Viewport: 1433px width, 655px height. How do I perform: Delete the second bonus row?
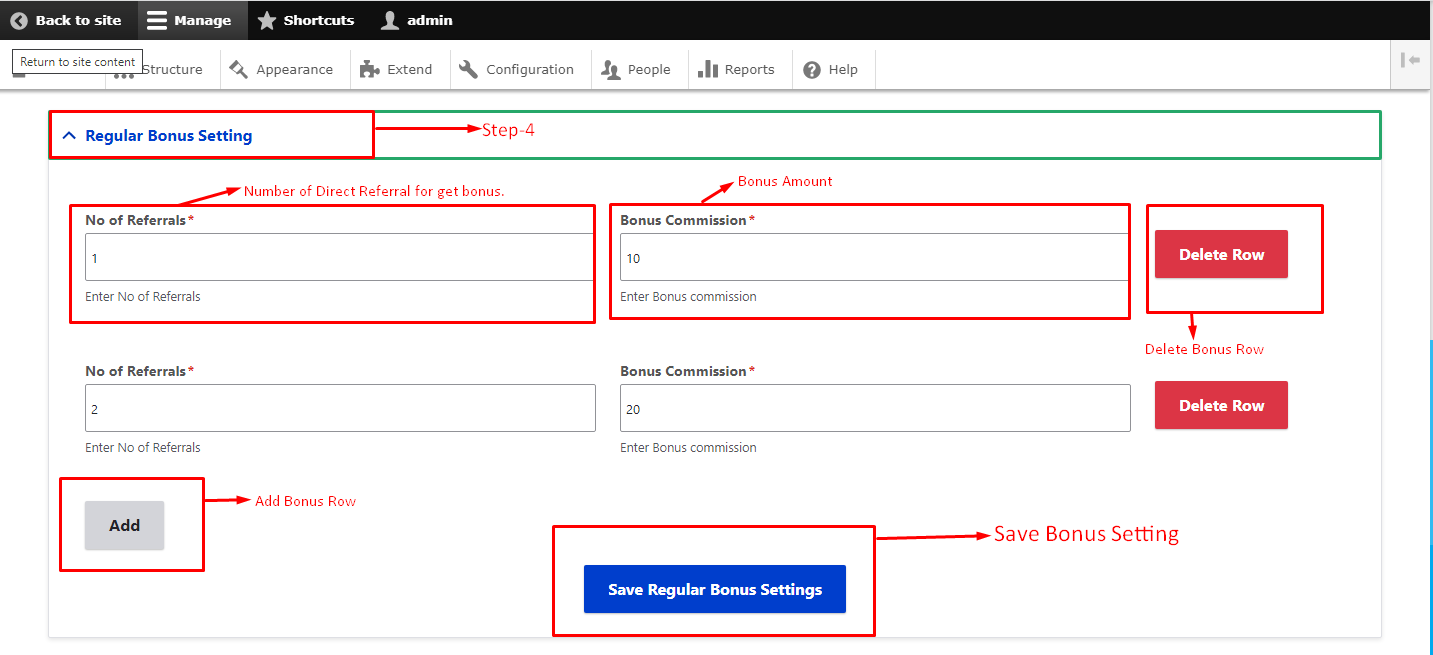tap(1221, 406)
